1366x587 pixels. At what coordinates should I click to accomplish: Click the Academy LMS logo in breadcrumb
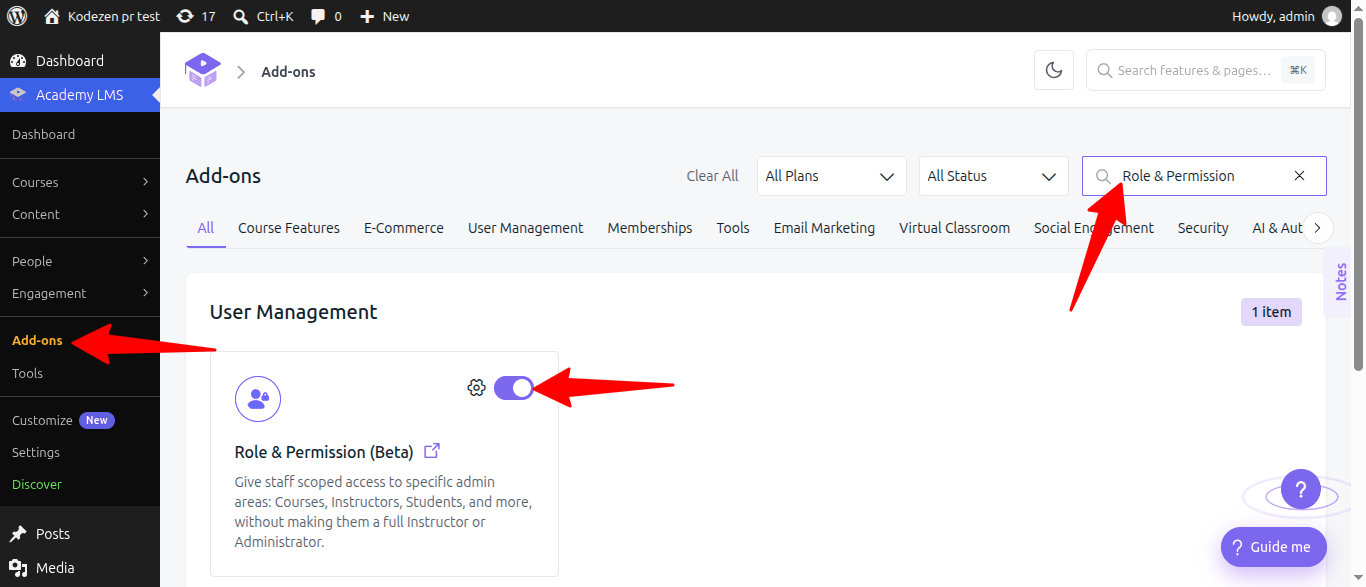tap(203, 71)
